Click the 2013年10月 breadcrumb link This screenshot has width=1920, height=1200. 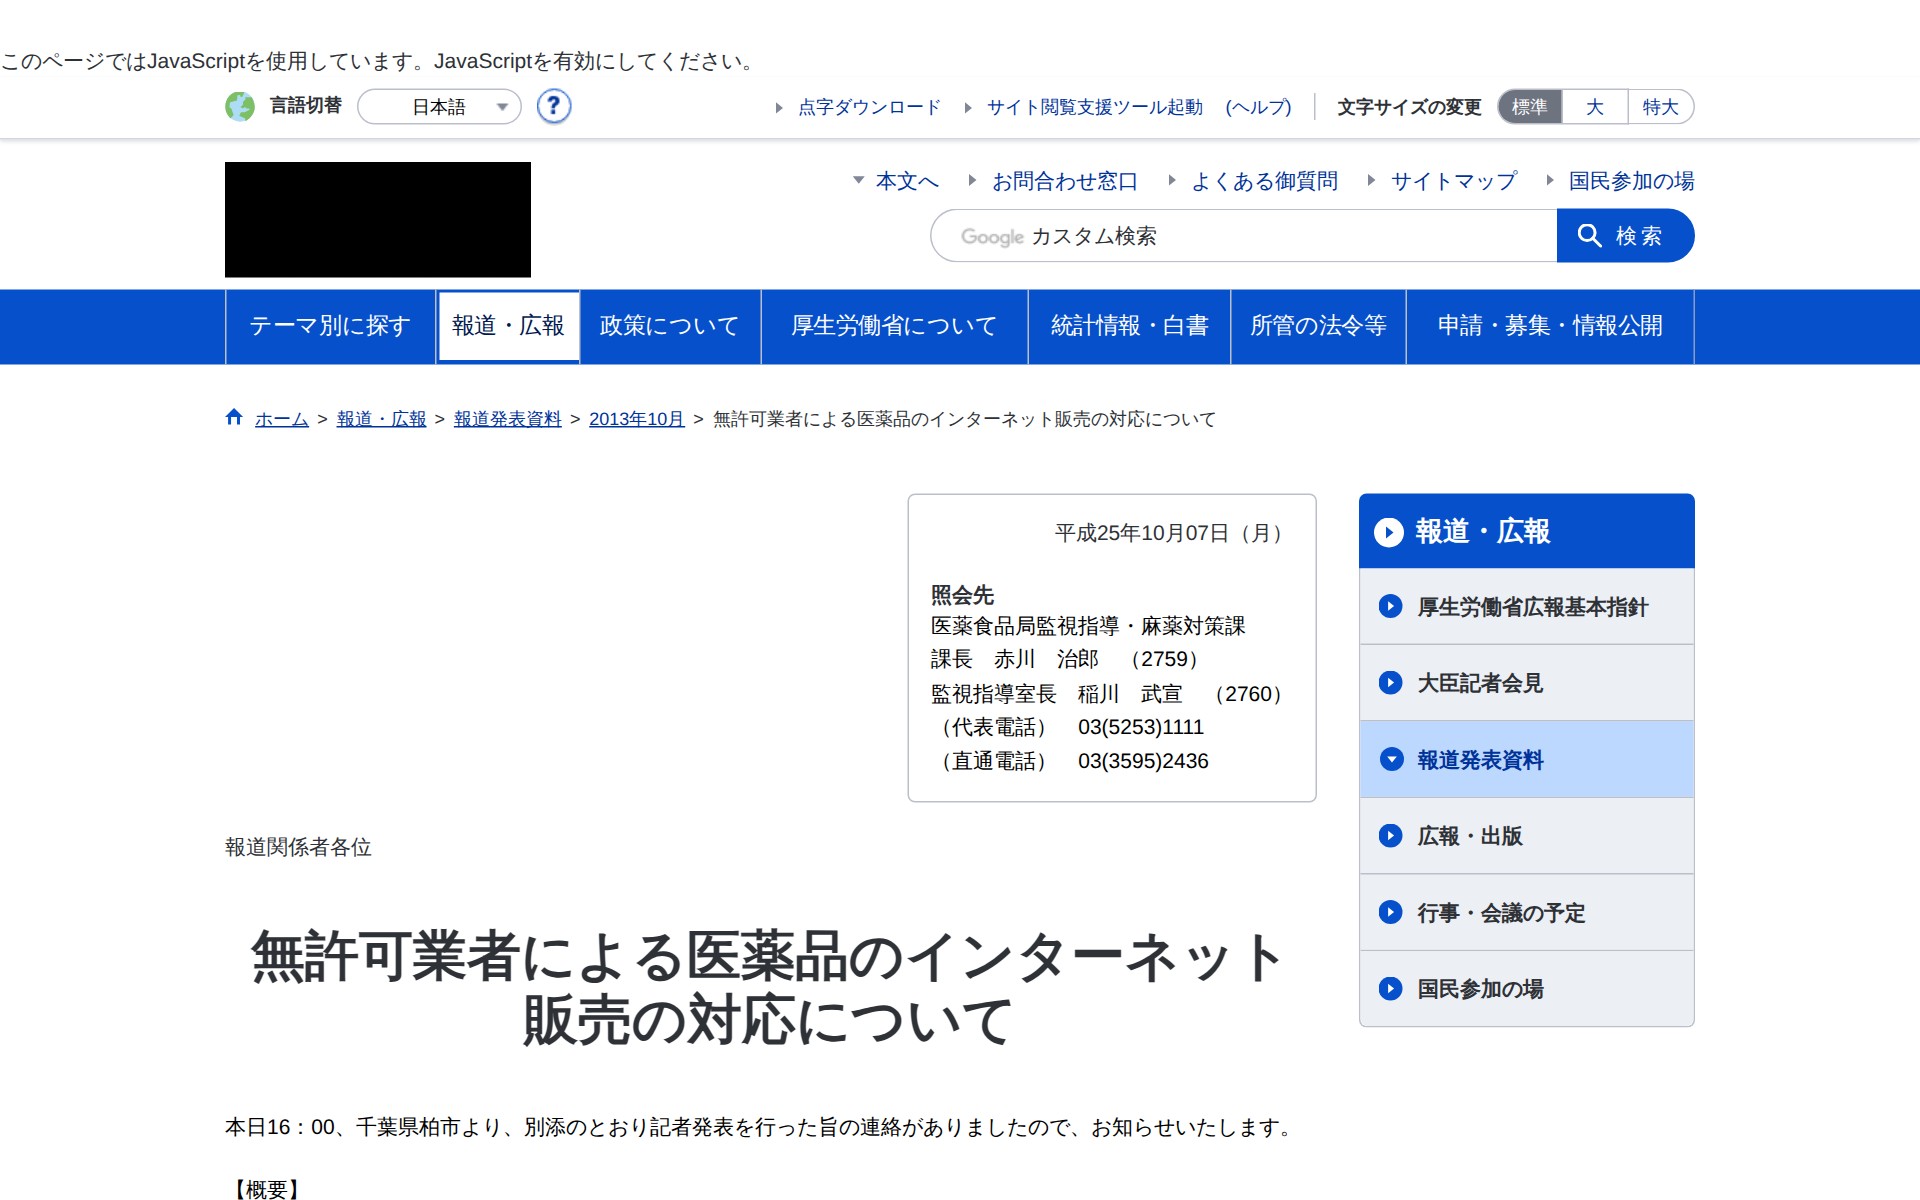click(636, 419)
